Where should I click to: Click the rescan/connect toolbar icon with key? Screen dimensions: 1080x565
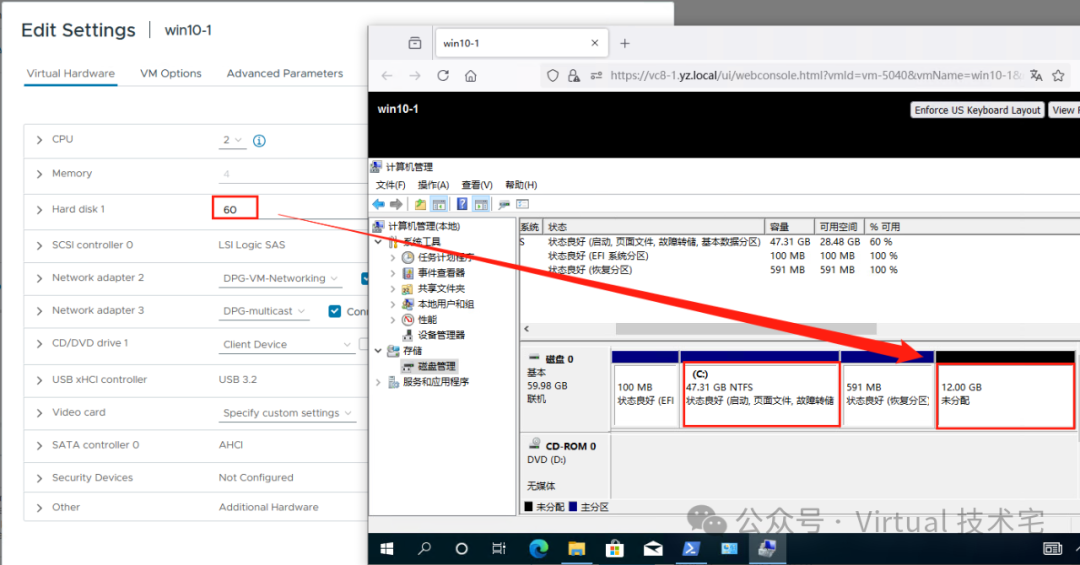(504, 204)
